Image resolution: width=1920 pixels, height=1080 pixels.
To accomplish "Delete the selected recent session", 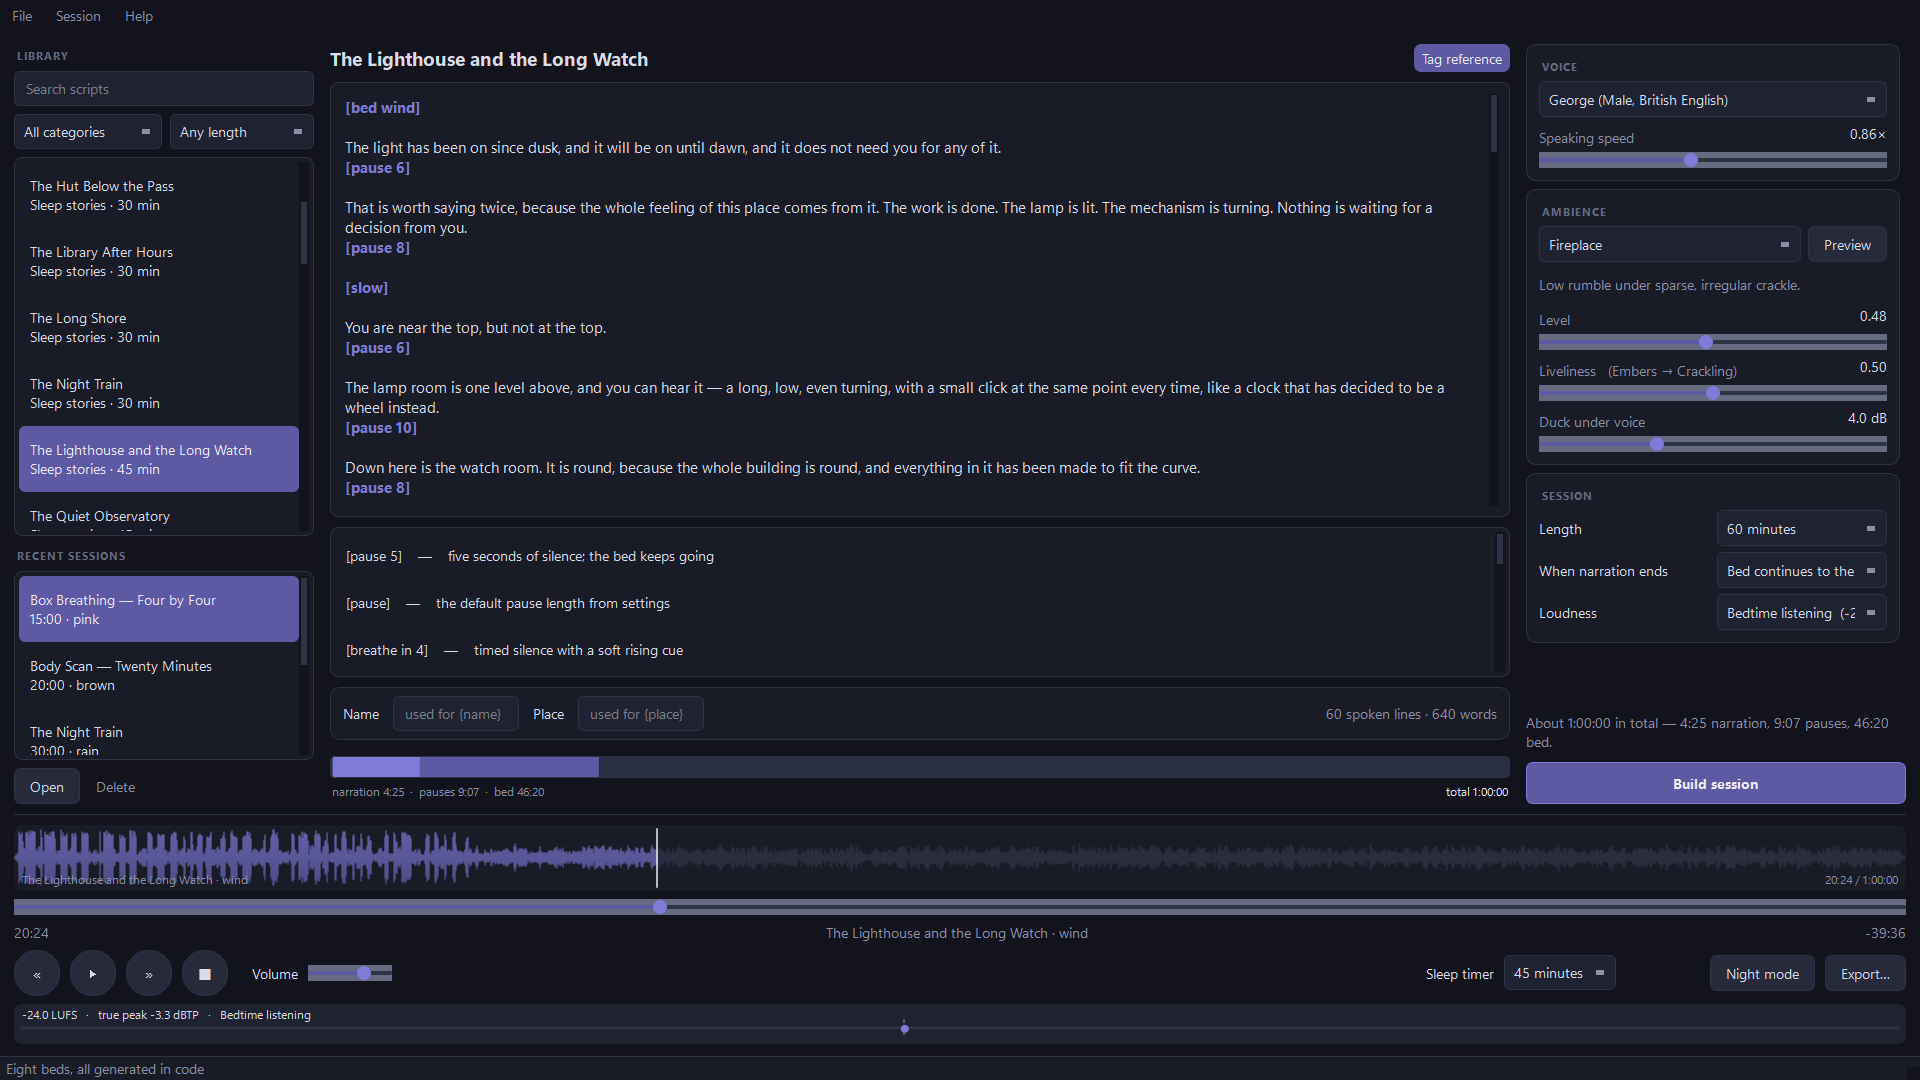I will [x=115, y=787].
